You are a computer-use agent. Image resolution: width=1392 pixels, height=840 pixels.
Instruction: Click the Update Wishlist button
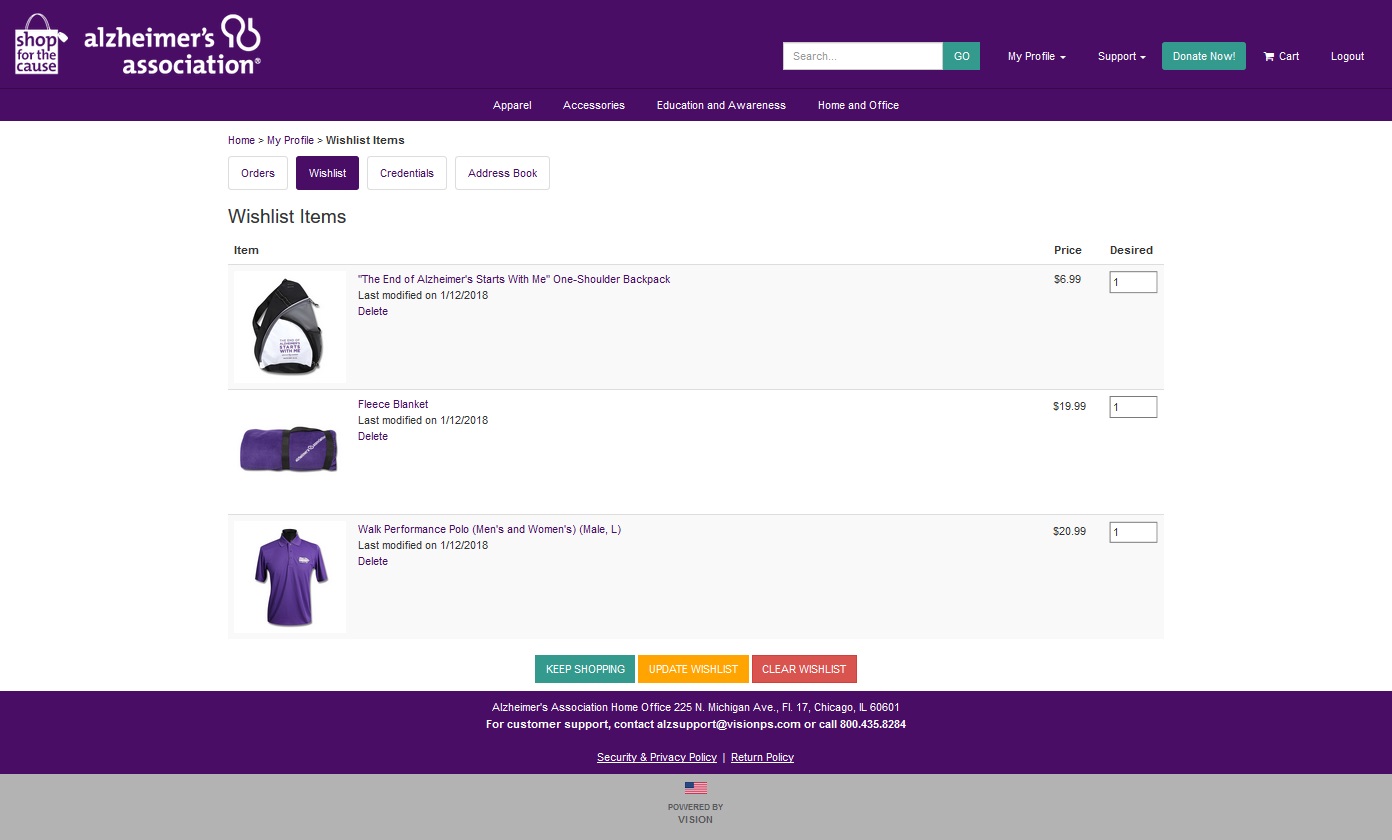pyautogui.click(x=693, y=669)
